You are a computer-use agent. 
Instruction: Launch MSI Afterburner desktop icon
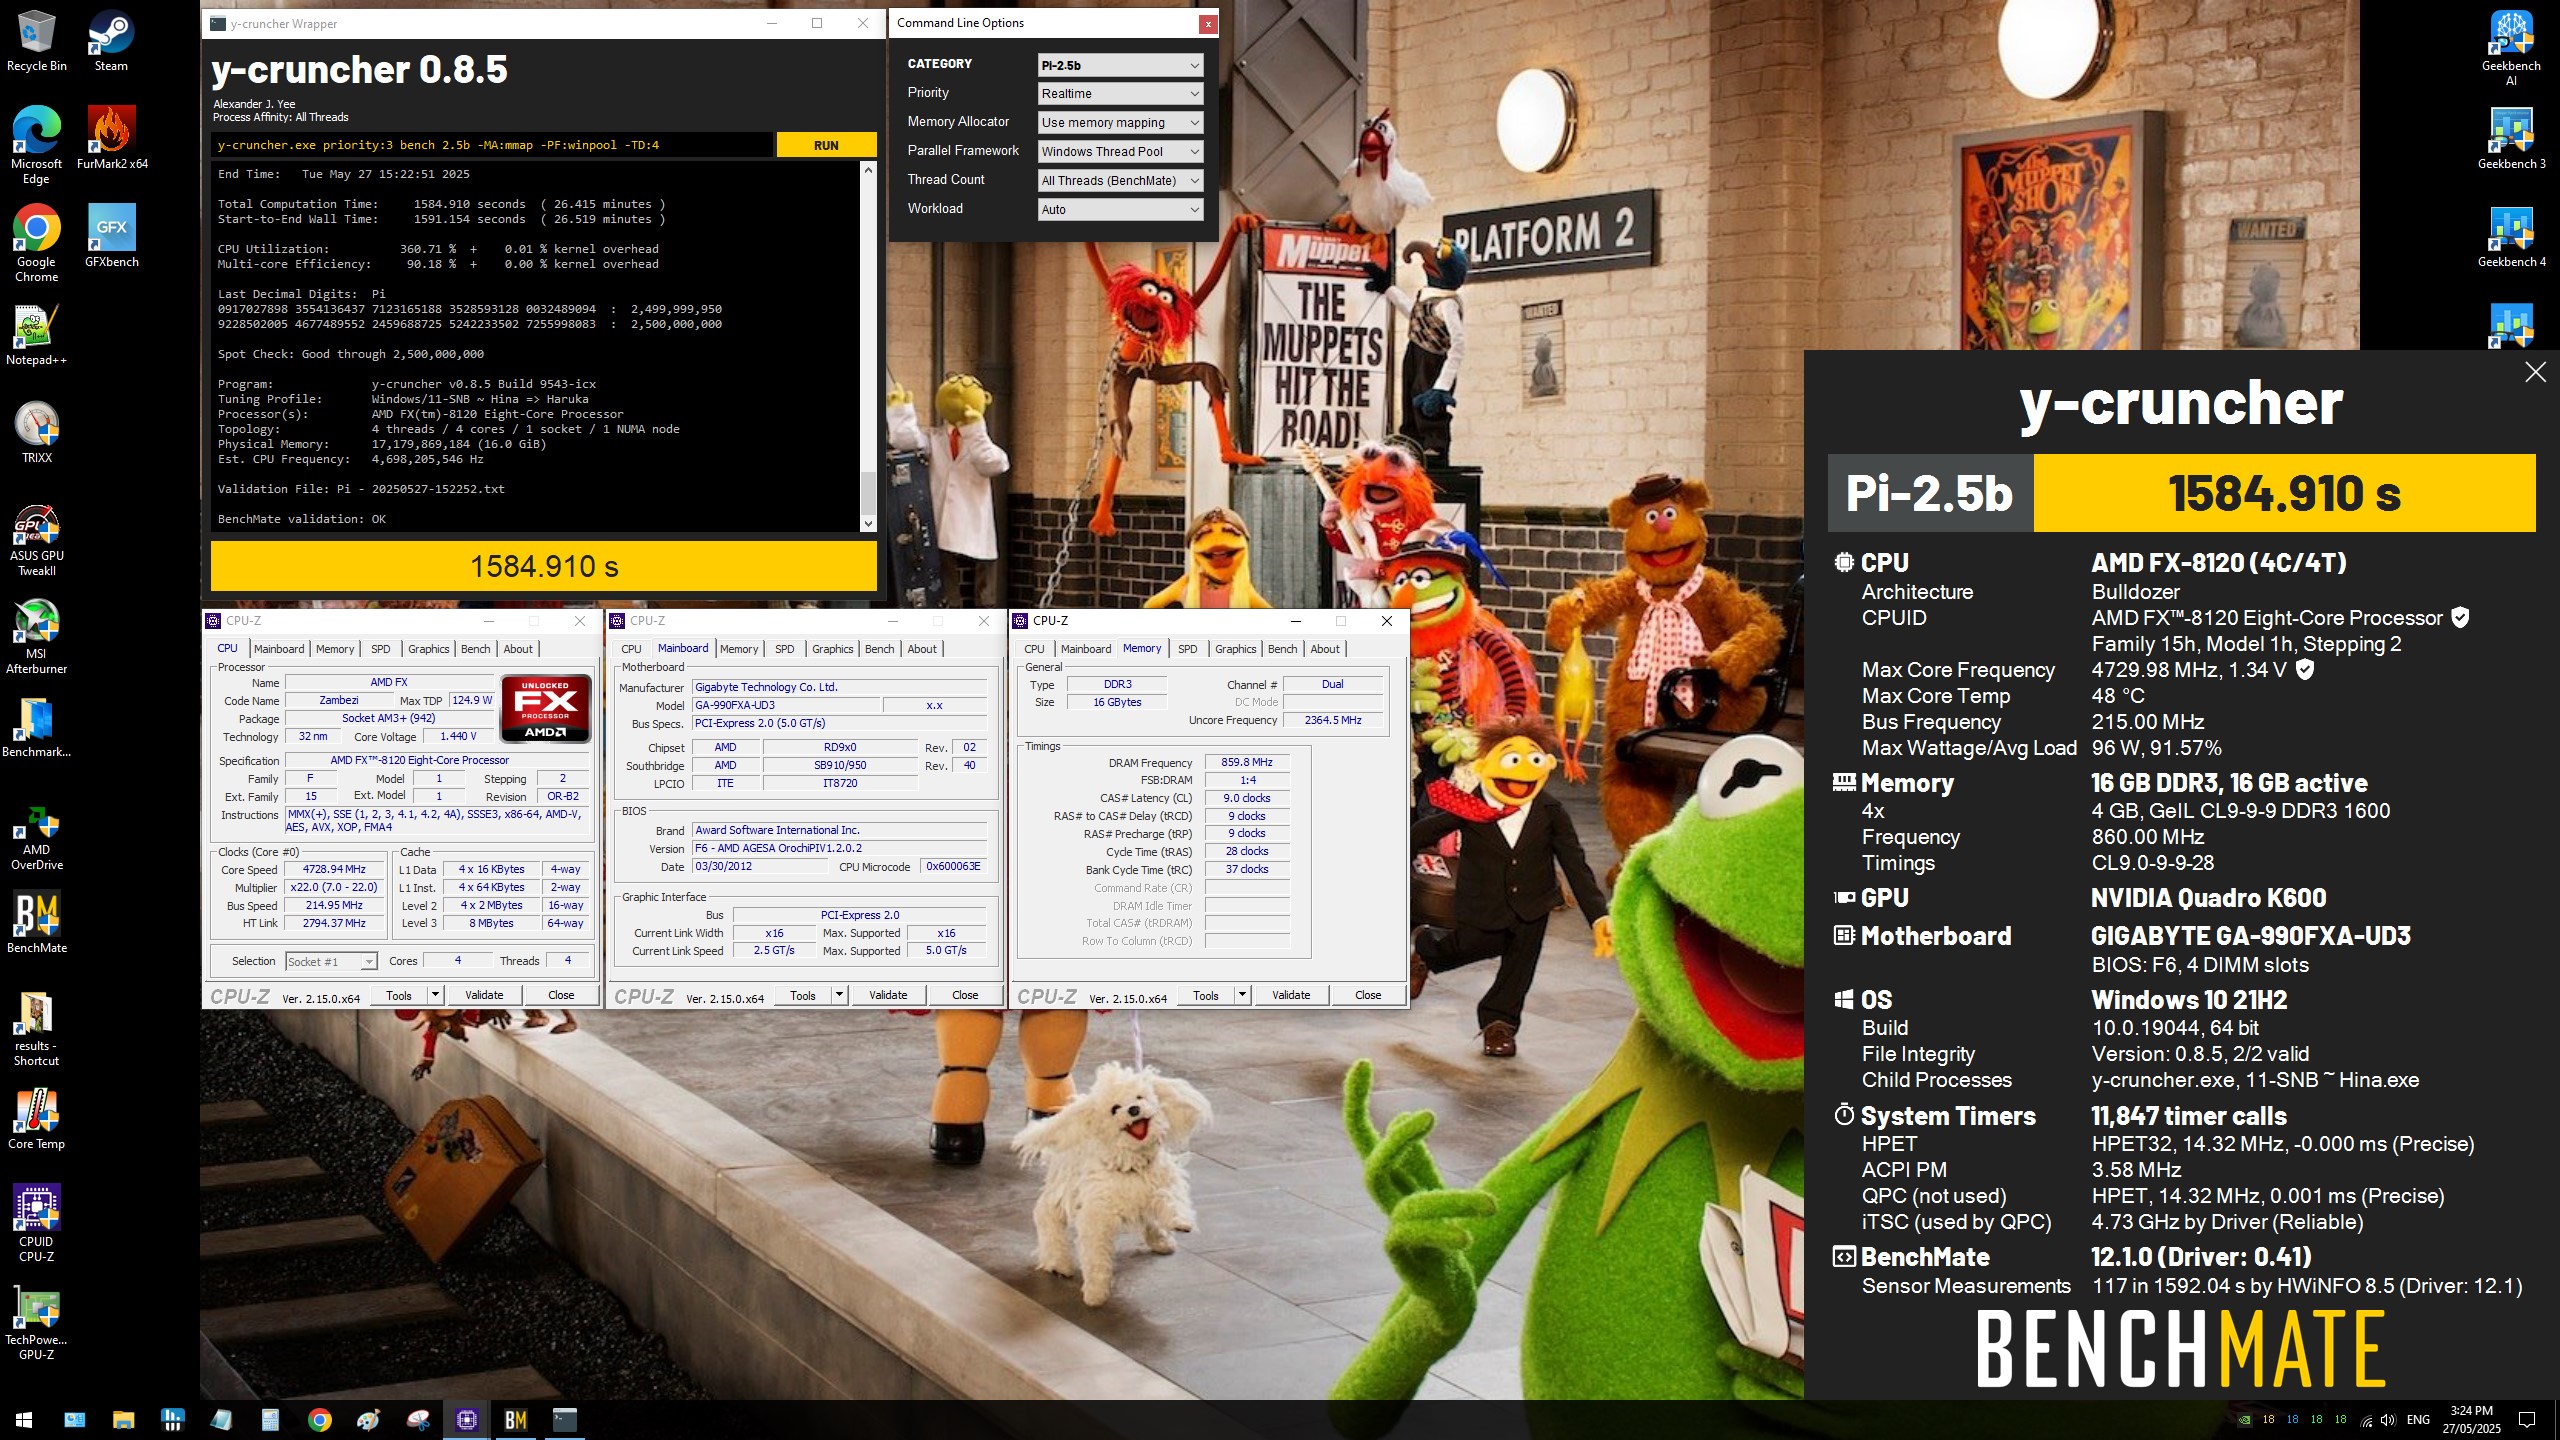coord(37,636)
